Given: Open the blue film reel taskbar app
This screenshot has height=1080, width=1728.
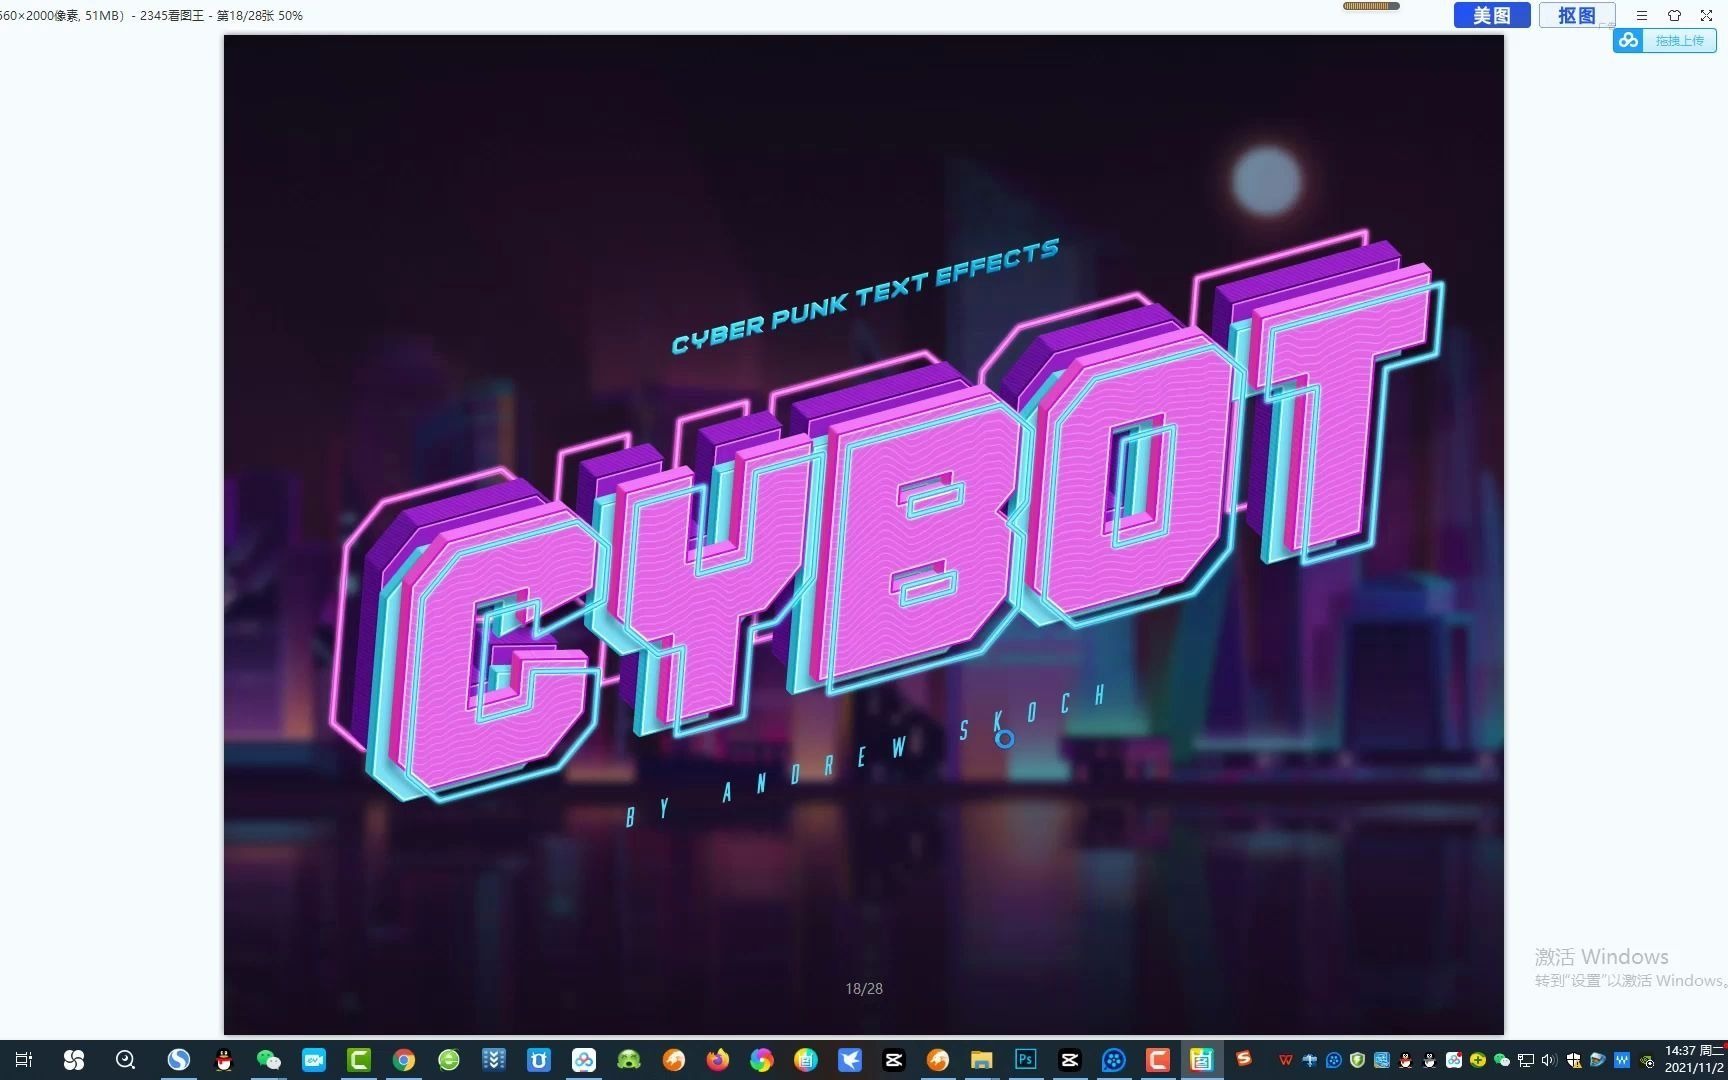Looking at the screenshot, I should (1114, 1060).
